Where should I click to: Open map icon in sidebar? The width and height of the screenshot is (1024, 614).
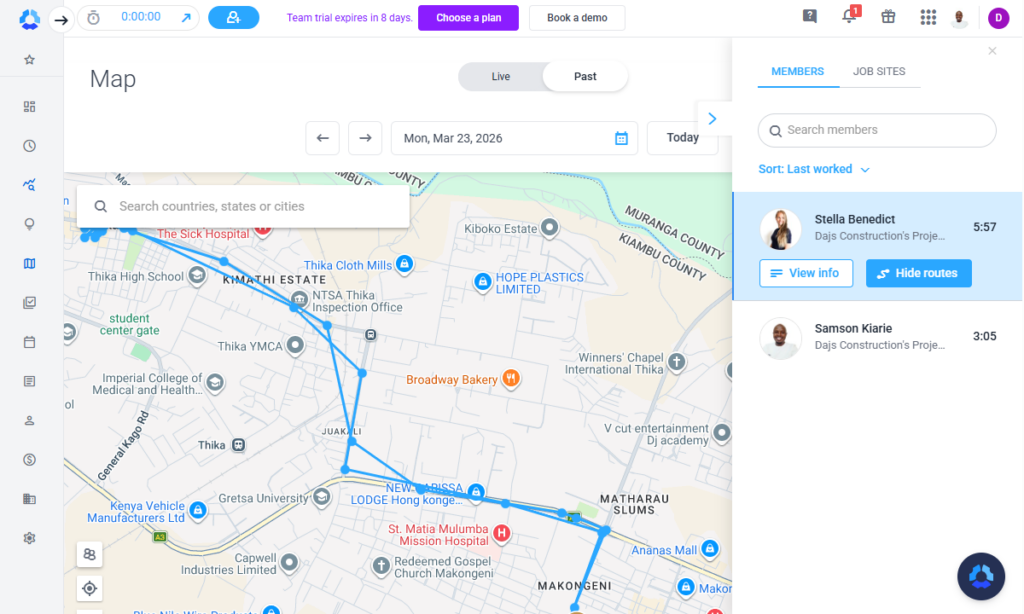pos(29,263)
